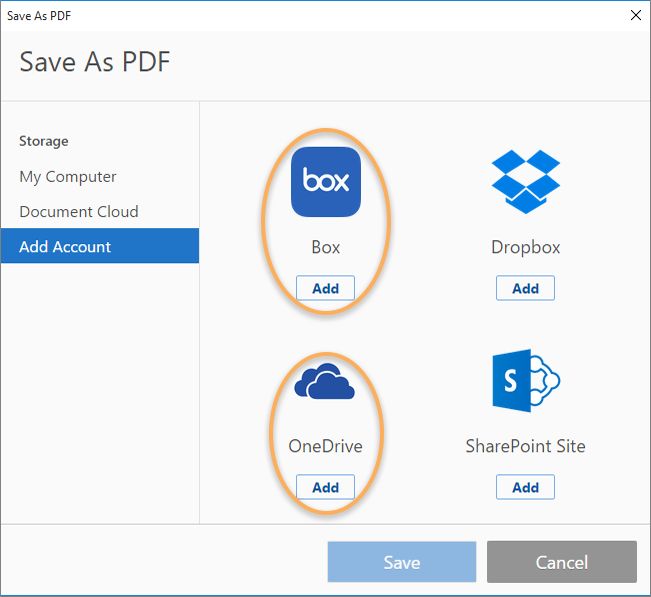This screenshot has height=597, width=651.
Task: Click the Save button
Action: click(x=402, y=562)
